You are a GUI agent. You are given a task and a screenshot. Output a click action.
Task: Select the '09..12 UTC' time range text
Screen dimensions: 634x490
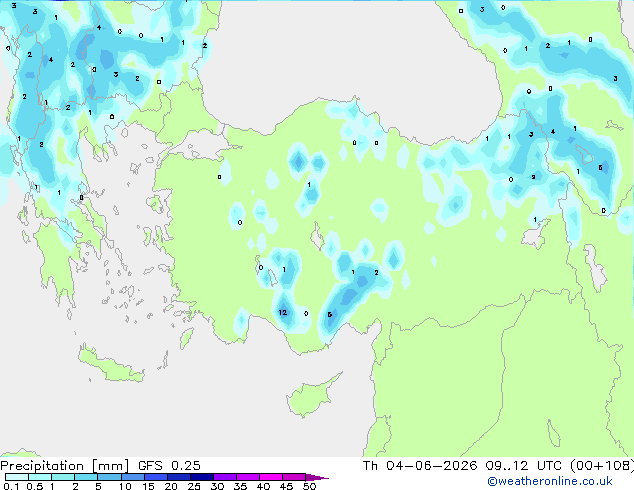click(x=524, y=466)
